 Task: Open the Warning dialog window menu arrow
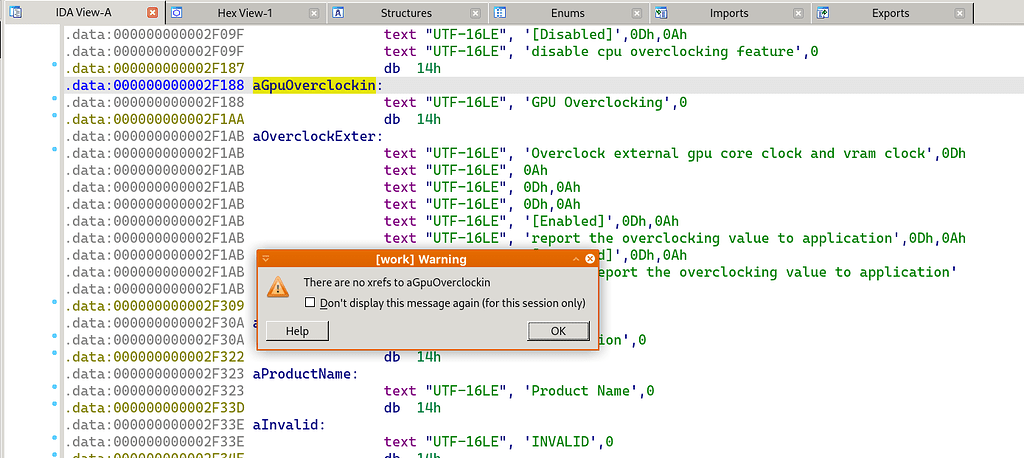pos(266,259)
